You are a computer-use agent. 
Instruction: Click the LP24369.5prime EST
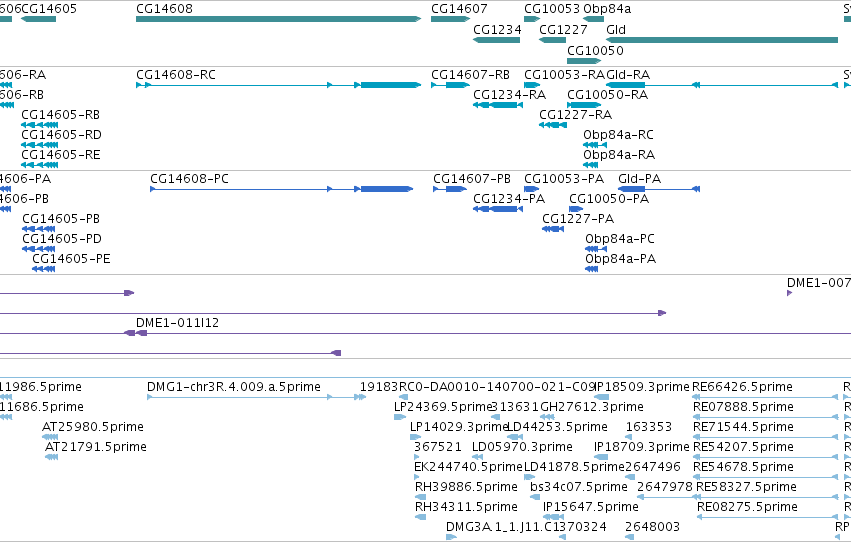(x=400, y=417)
